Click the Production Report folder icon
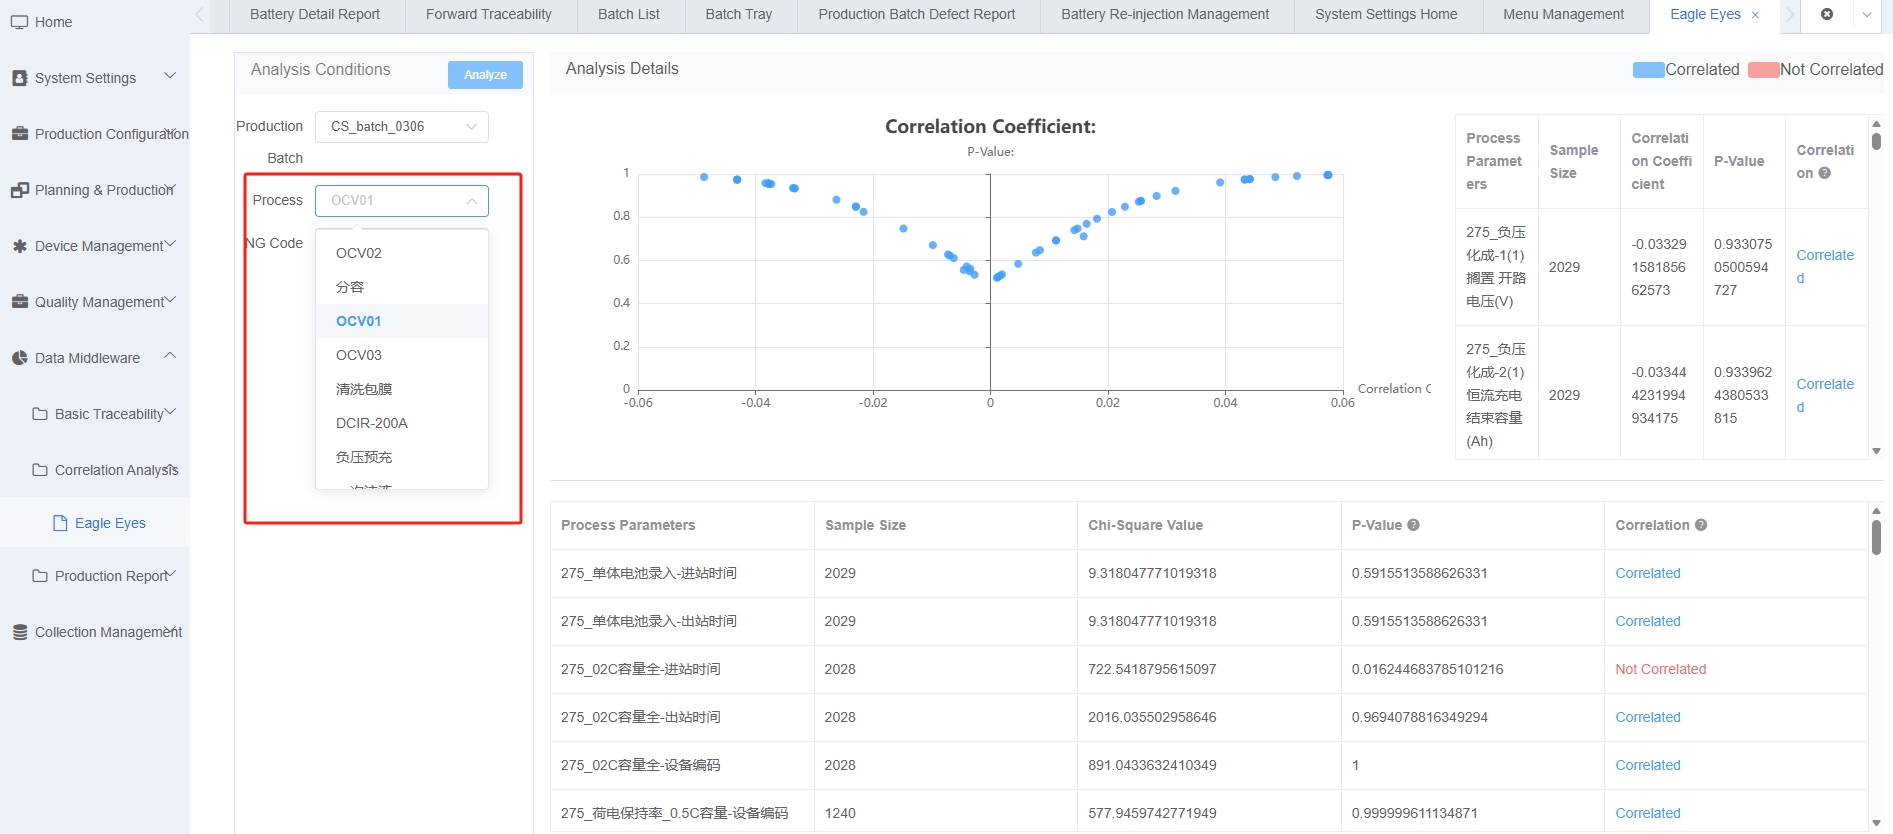The width and height of the screenshot is (1893, 834). [x=40, y=576]
